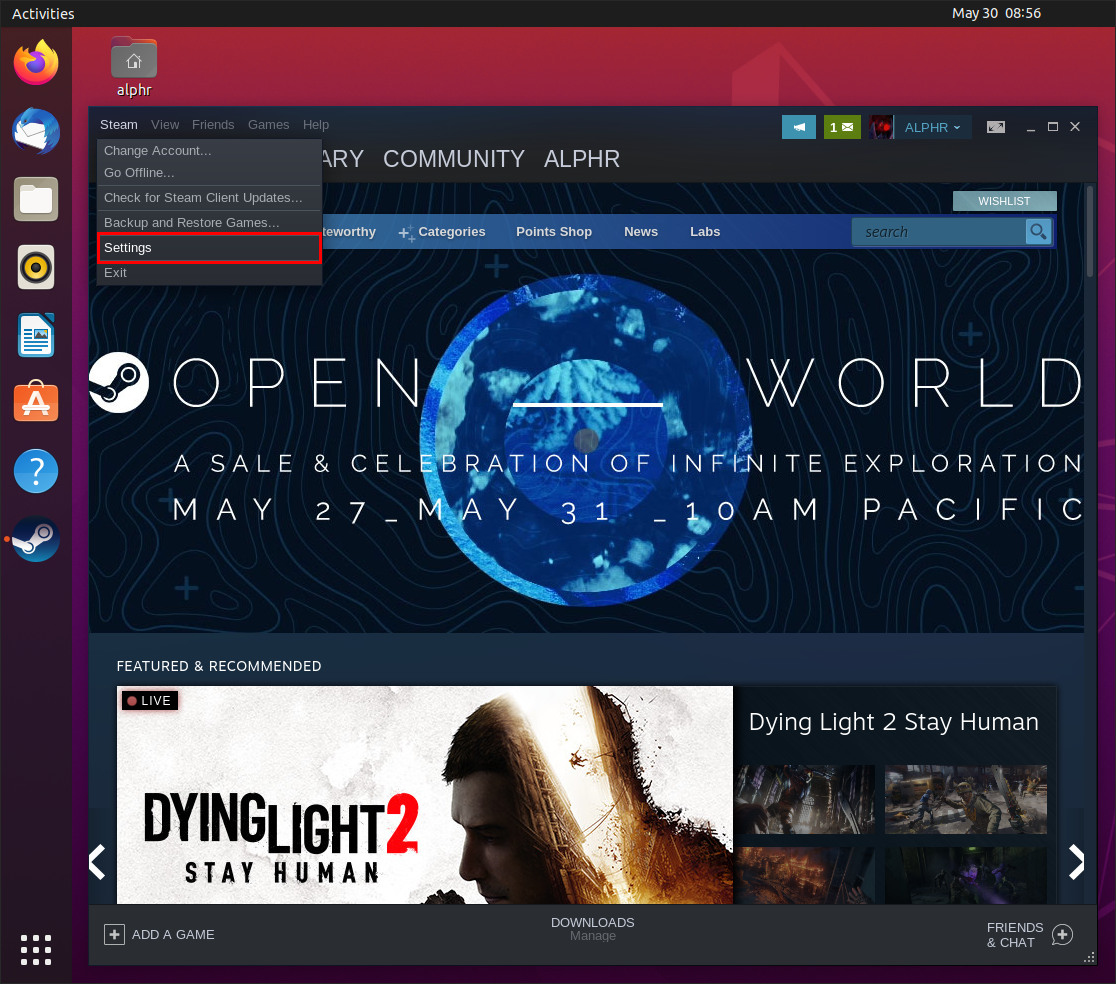The height and width of the screenshot is (984, 1116).
Task: Click the search magnifier button
Action: coord(1038,232)
